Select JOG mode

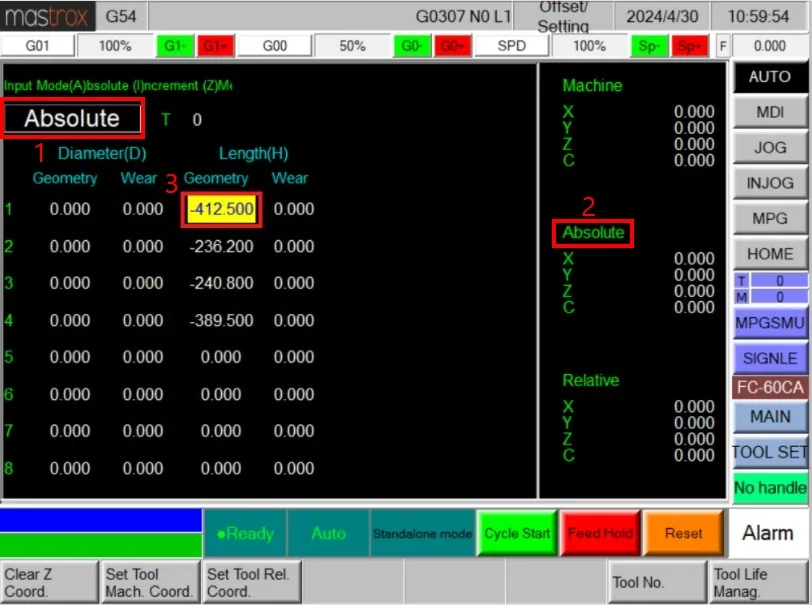coord(770,148)
